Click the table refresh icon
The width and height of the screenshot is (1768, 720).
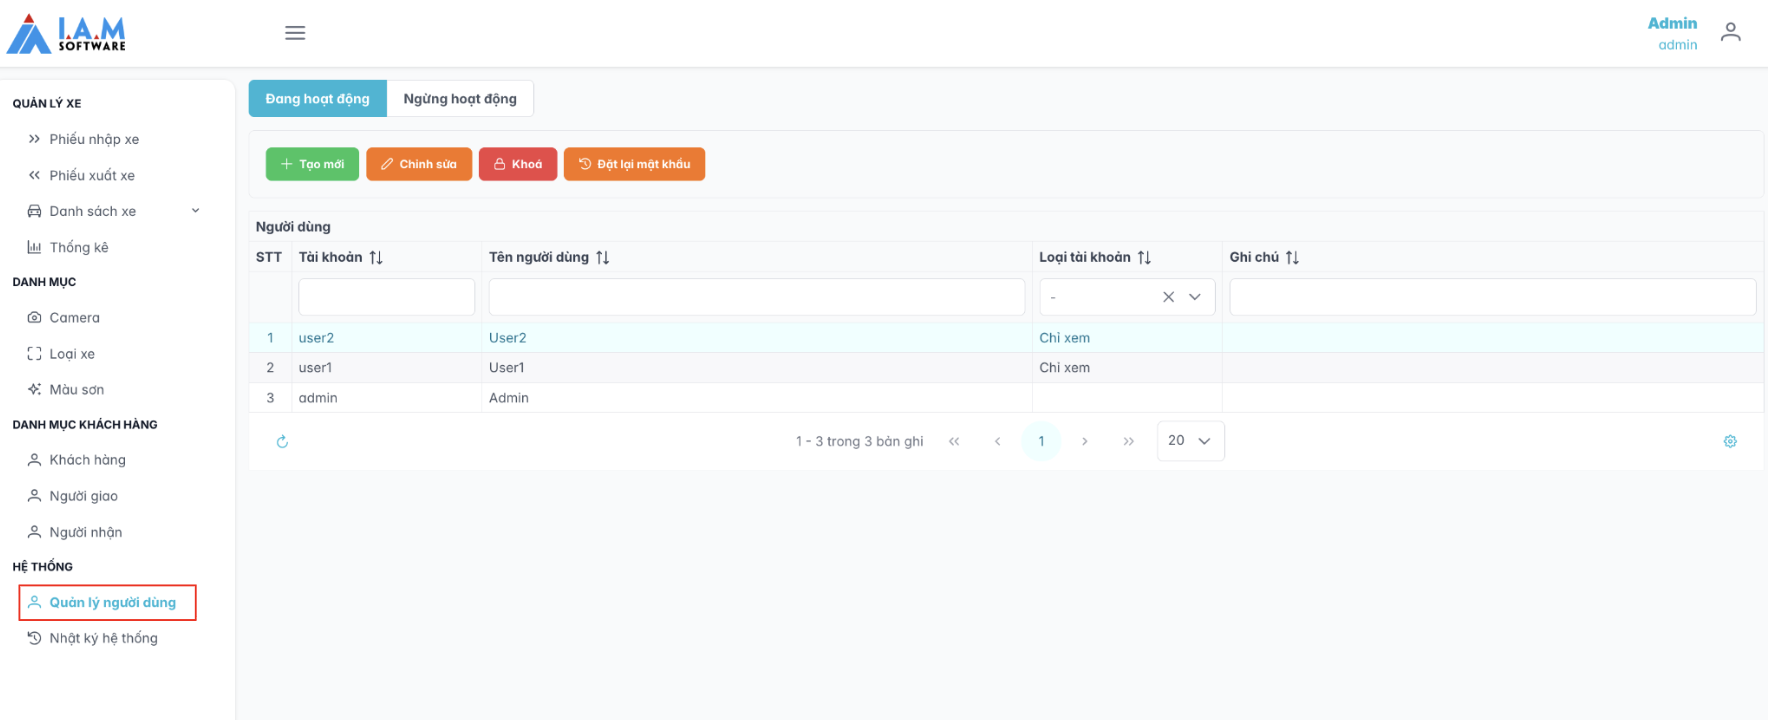(x=282, y=441)
